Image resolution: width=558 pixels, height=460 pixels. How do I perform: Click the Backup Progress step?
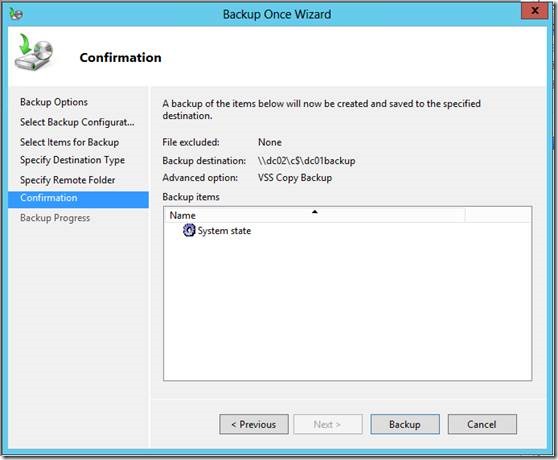(55, 218)
